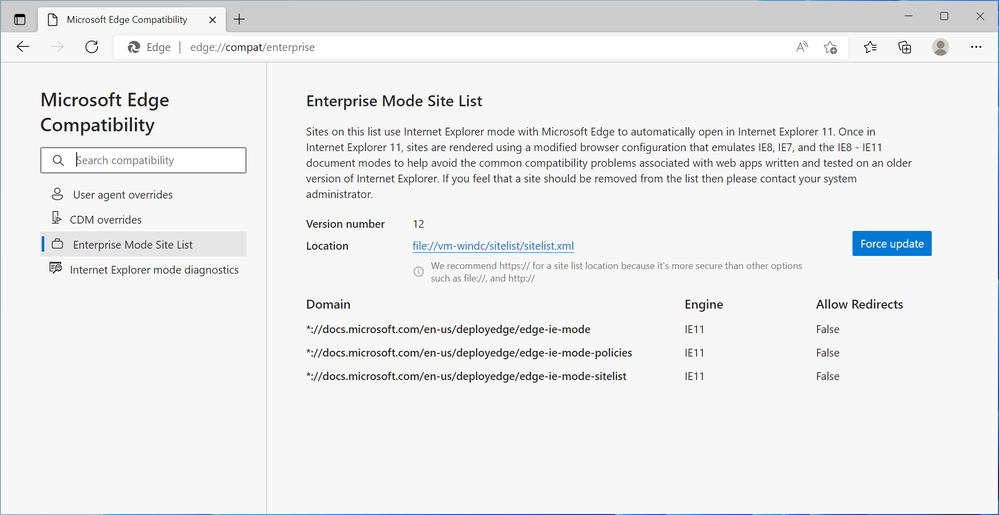Screen dimensions: 999x515
Task: Open the Favorites list icon
Action: point(870,47)
